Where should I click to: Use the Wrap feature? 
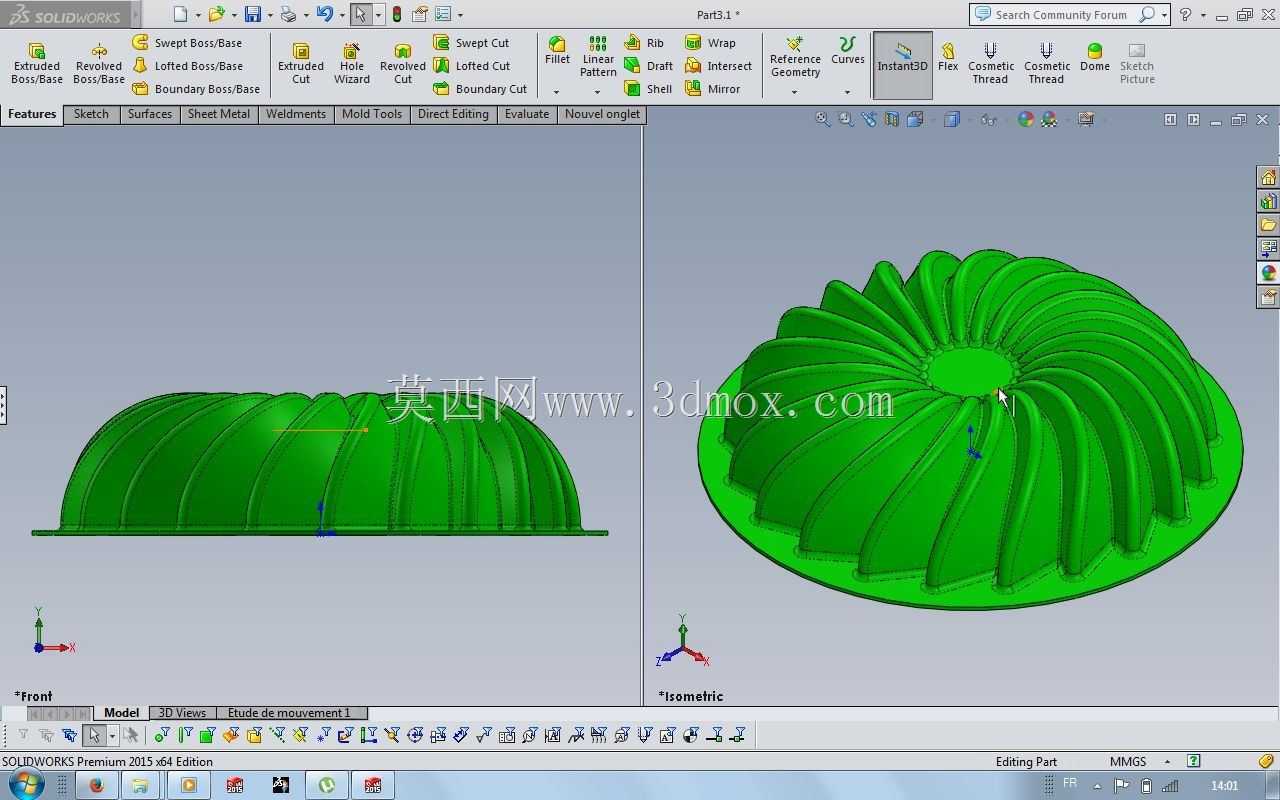[710, 43]
